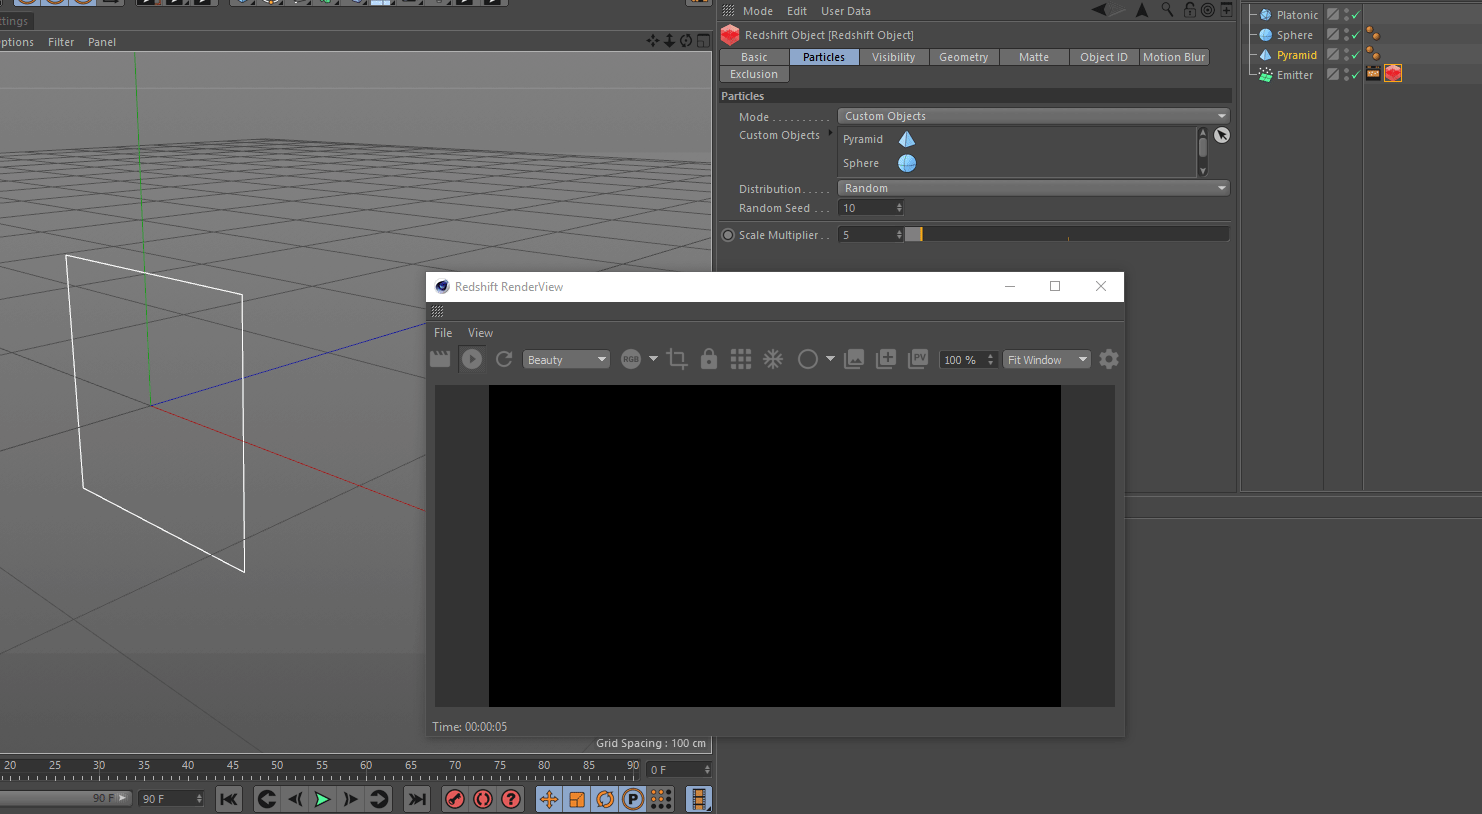This screenshot has width=1482, height=814.
Task: Switch to the Visibility tab
Action: pyautogui.click(x=894, y=57)
